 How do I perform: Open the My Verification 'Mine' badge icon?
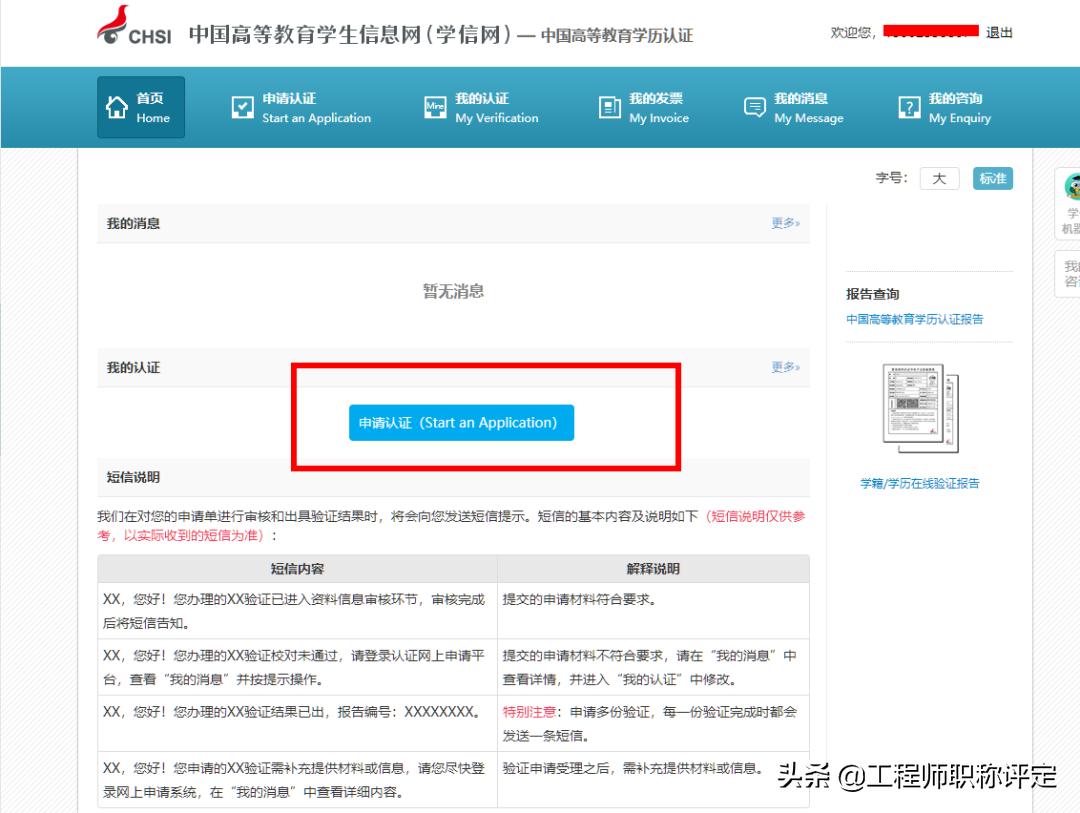click(434, 107)
